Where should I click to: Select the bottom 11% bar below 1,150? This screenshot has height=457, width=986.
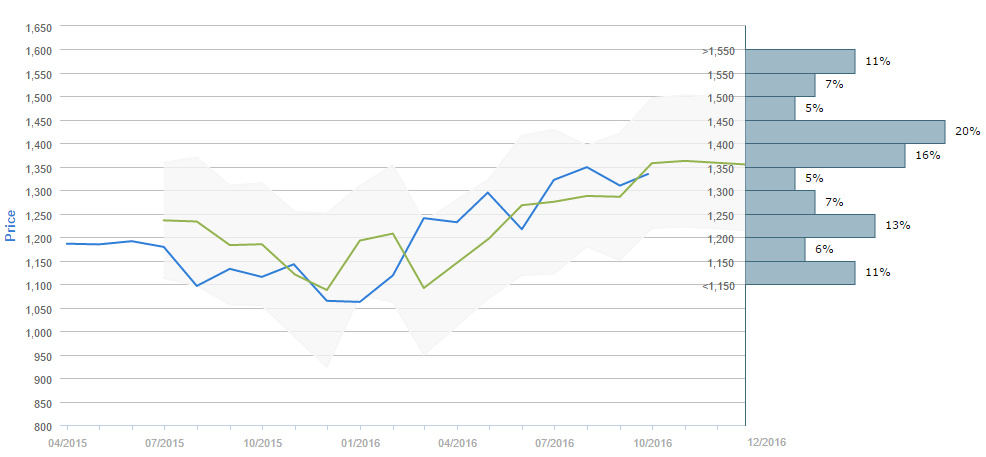tap(800, 273)
